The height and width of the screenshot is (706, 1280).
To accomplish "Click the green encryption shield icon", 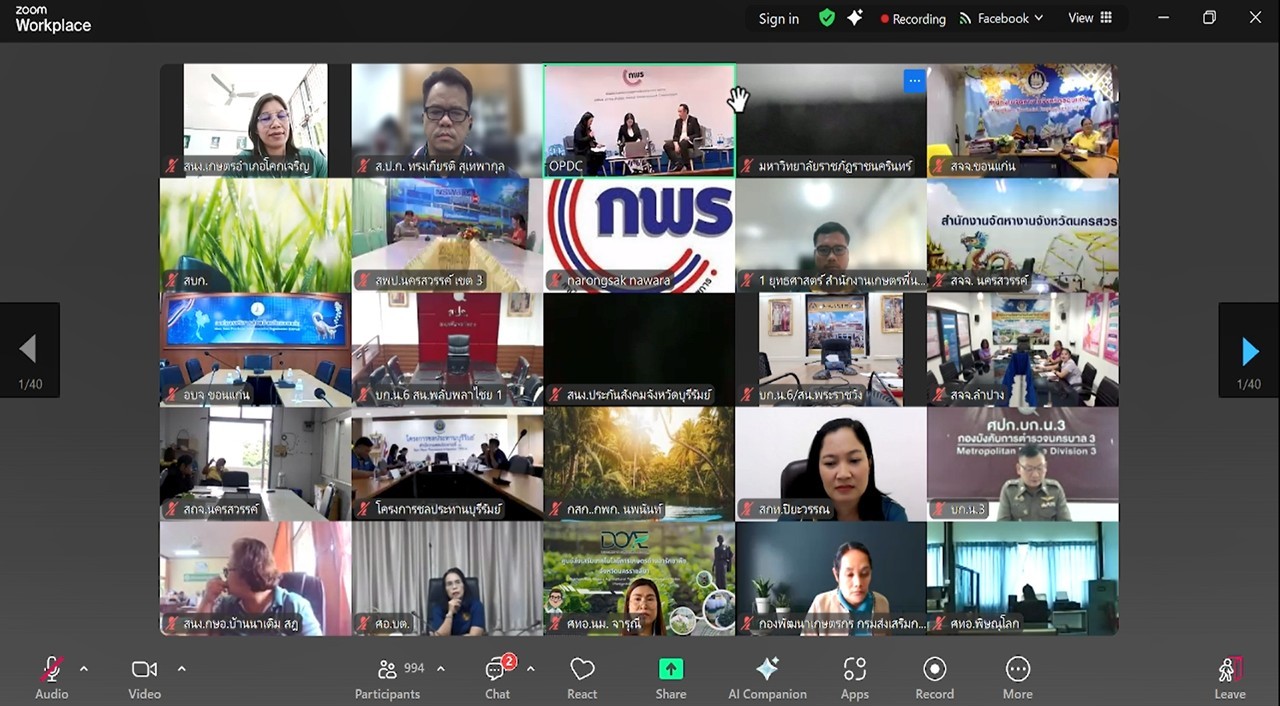I will [x=826, y=18].
